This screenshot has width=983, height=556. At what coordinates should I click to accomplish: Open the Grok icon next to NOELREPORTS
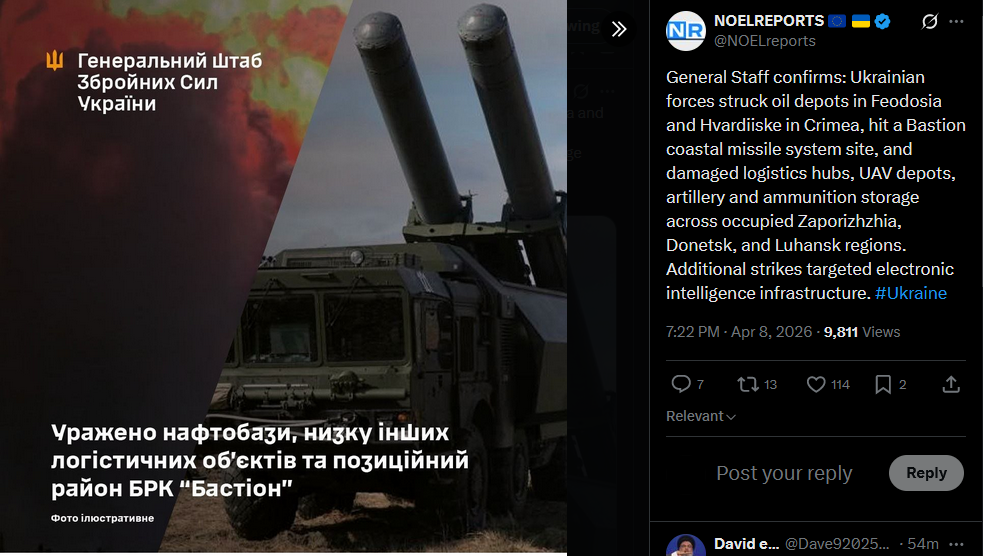pyautogui.click(x=930, y=21)
